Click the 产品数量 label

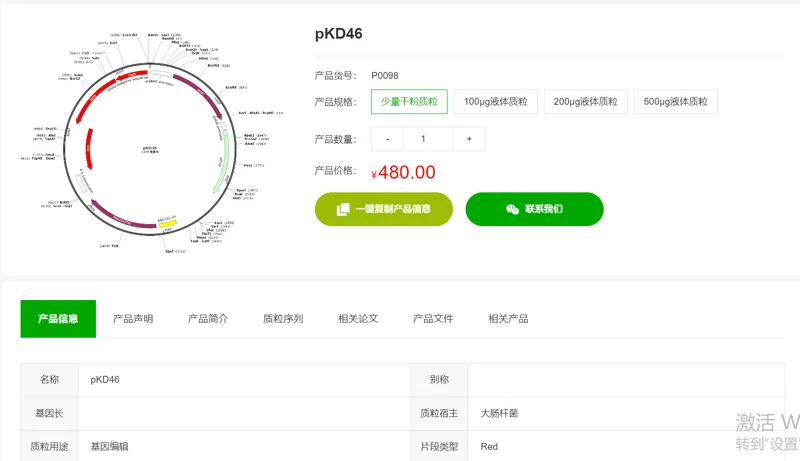tap(335, 139)
